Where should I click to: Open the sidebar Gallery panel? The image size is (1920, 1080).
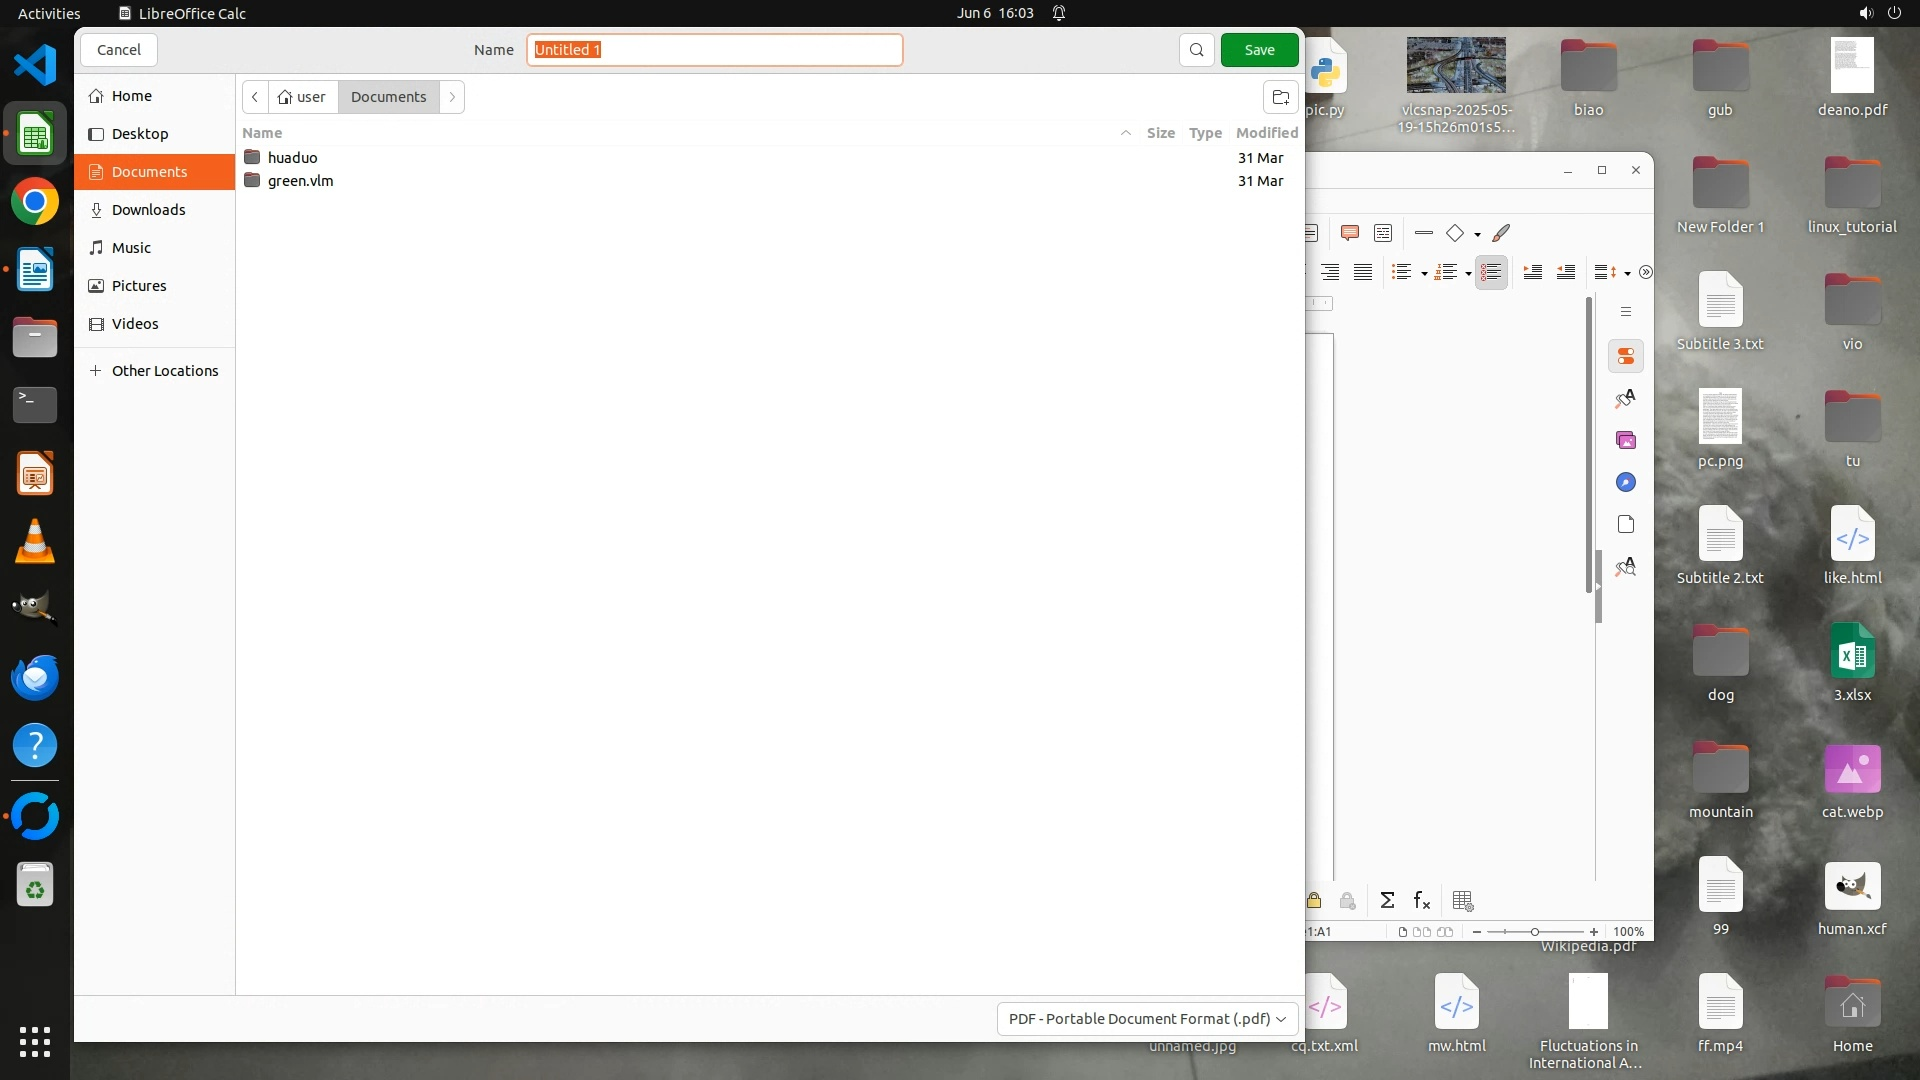coord(1626,440)
